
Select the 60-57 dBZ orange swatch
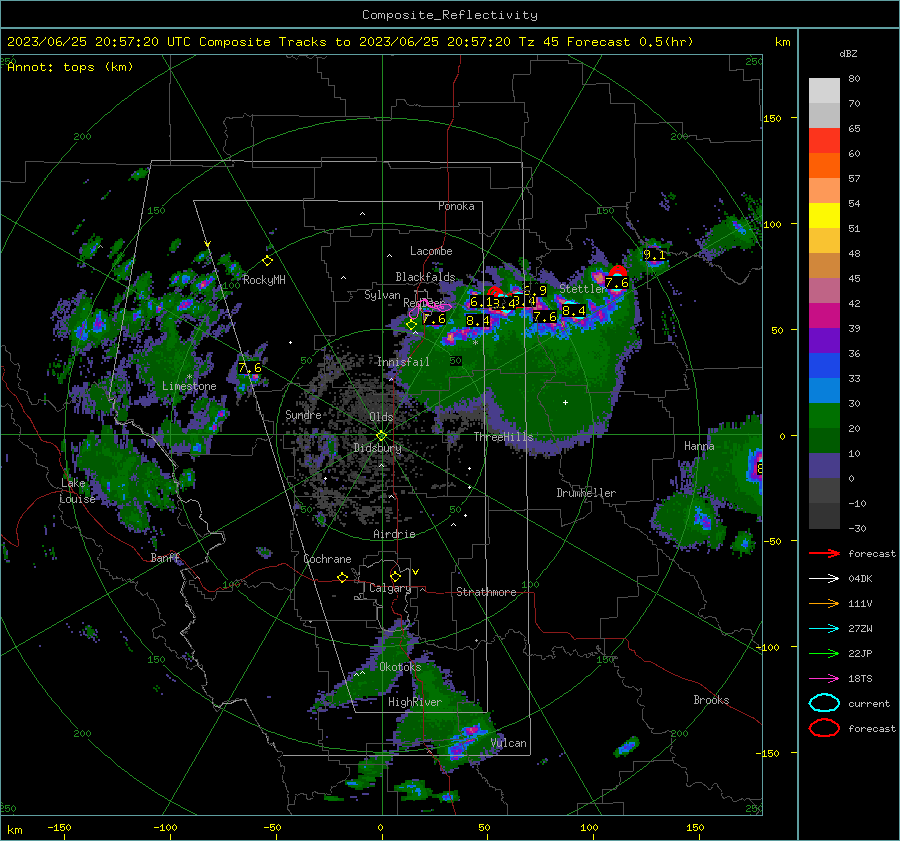click(x=824, y=166)
